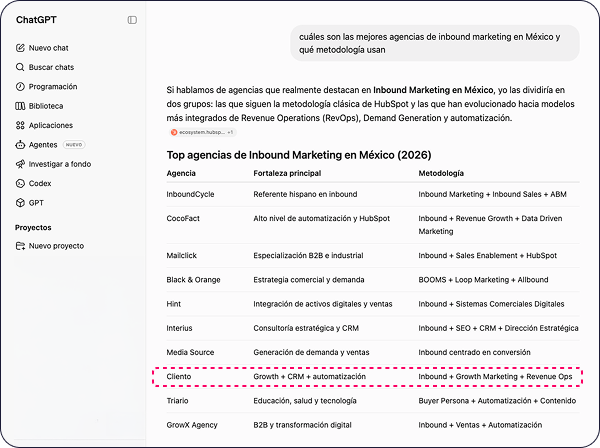
Task: Click 'Consultoría estratégica y CRM' cell
Action: click(306, 328)
